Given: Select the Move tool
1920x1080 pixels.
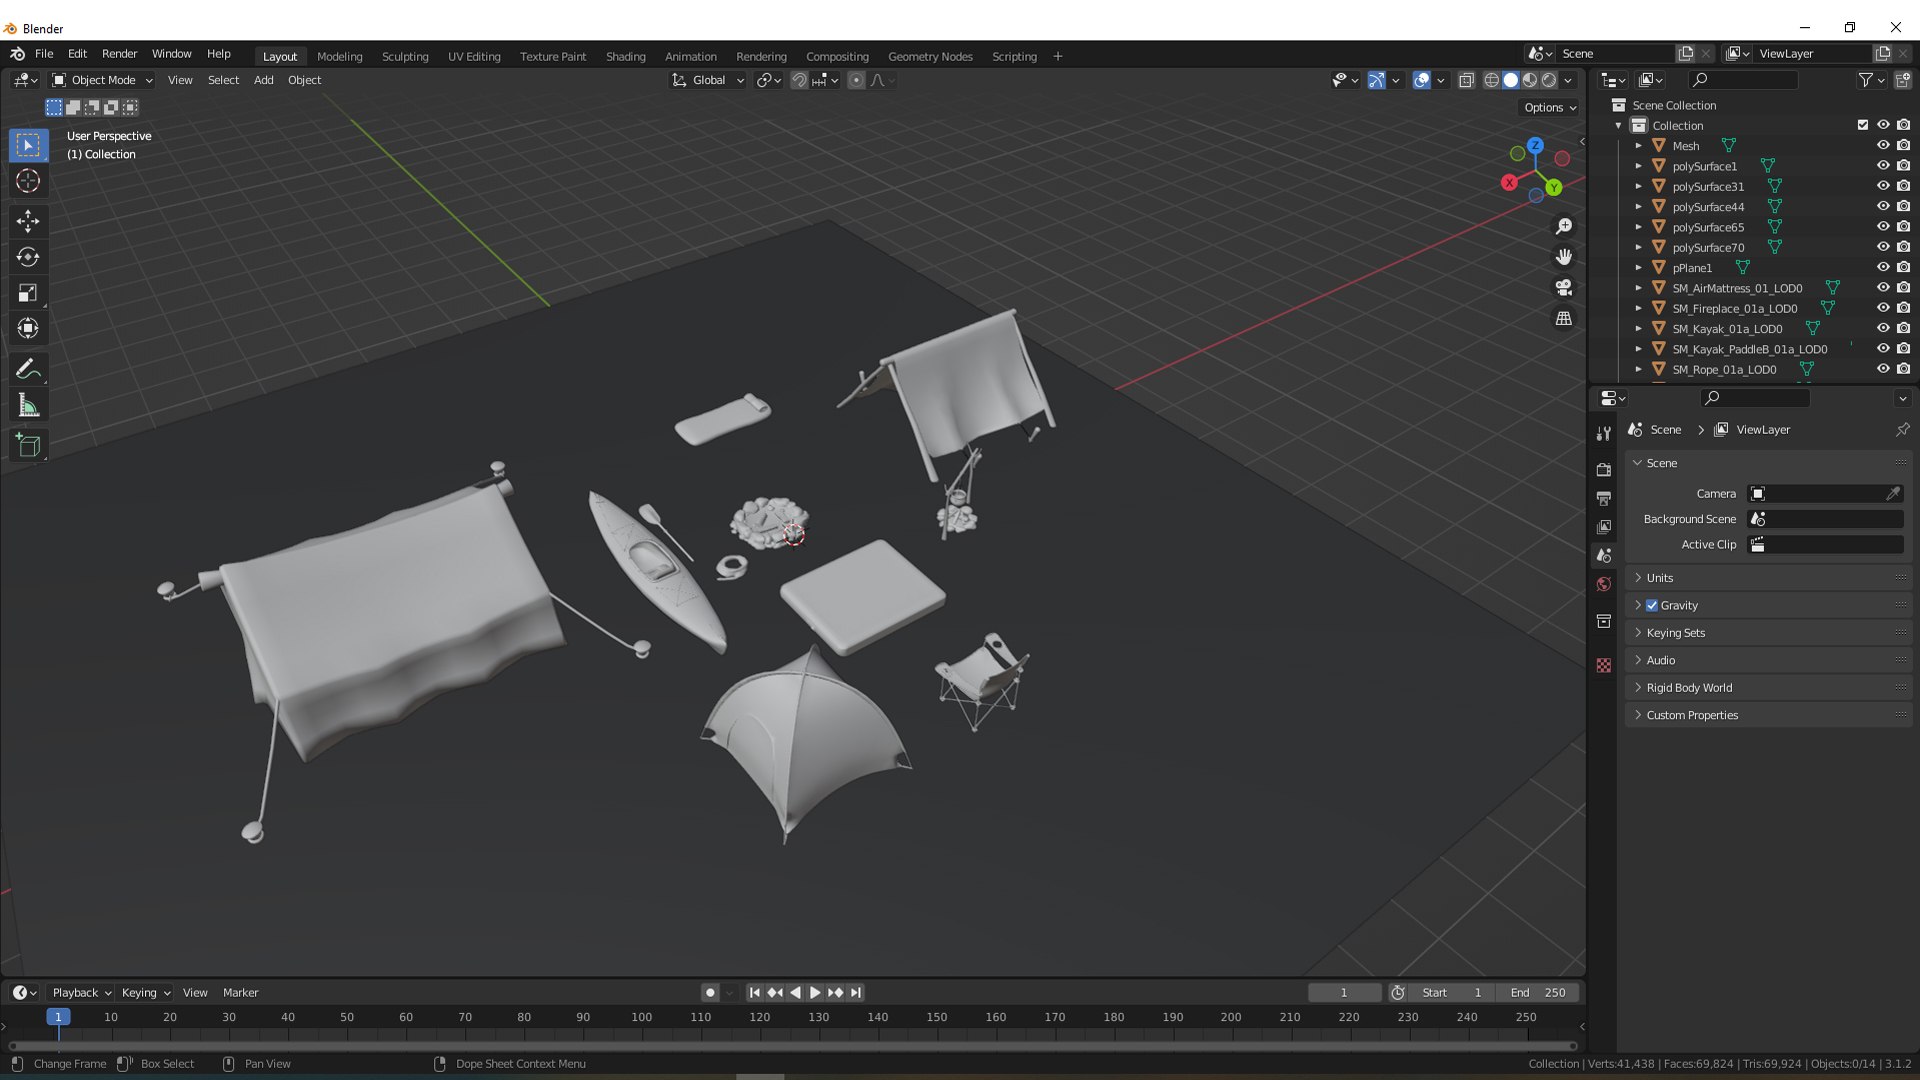Looking at the screenshot, I should 28,220.
